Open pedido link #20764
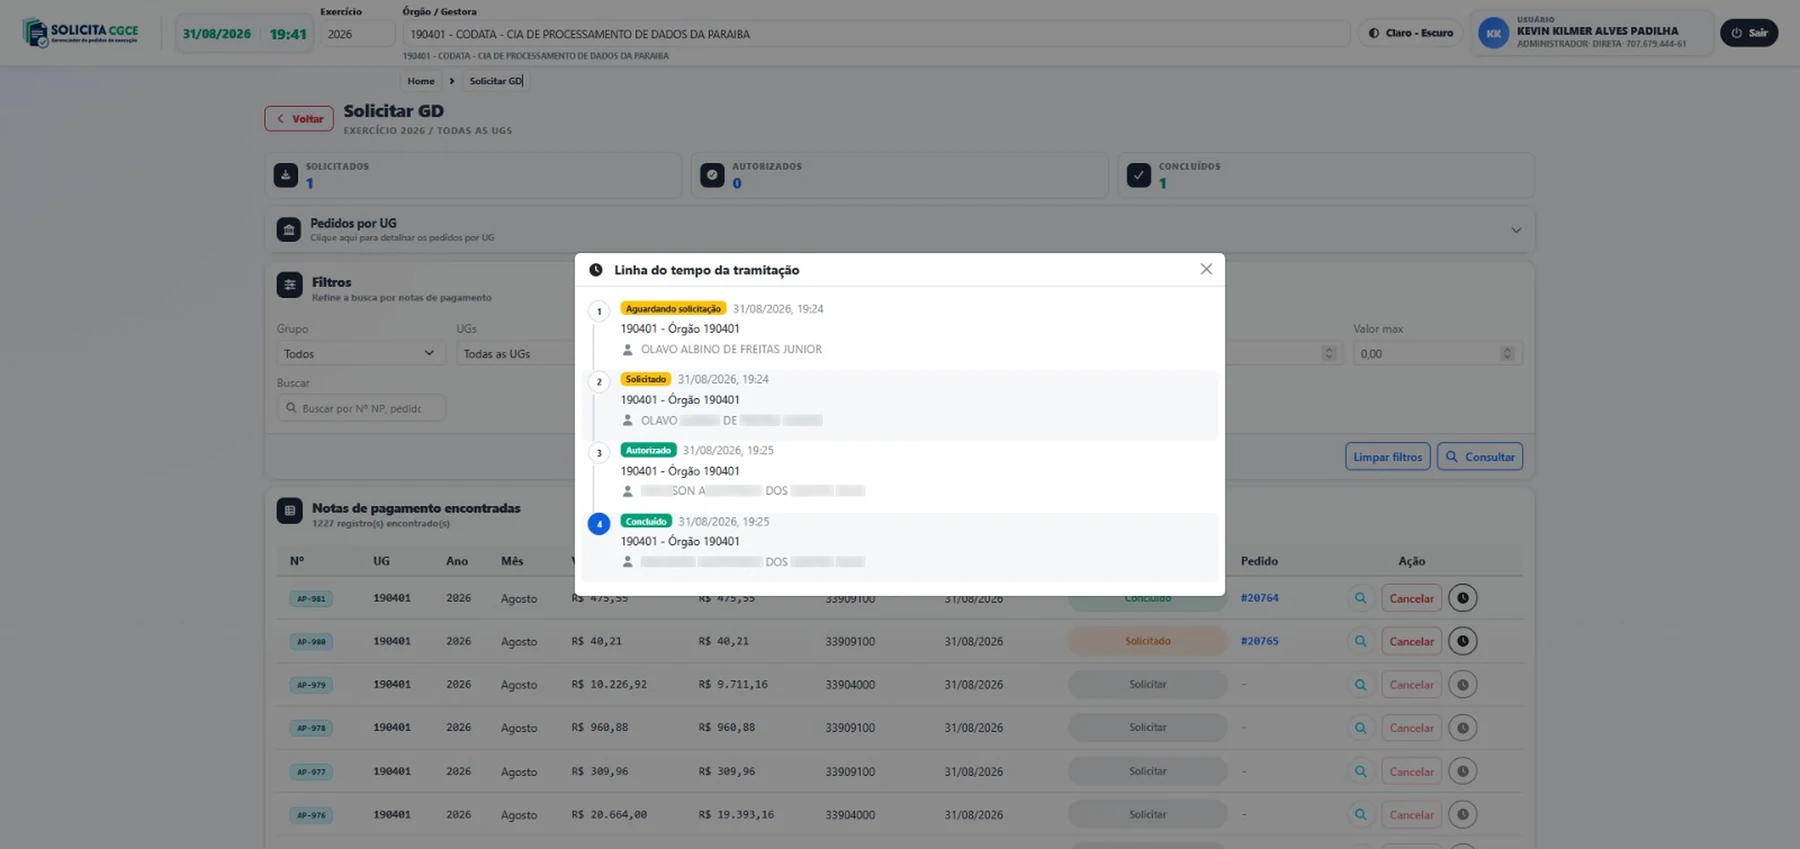Screen dimensions: 1800x849 tap(1260, 598)
